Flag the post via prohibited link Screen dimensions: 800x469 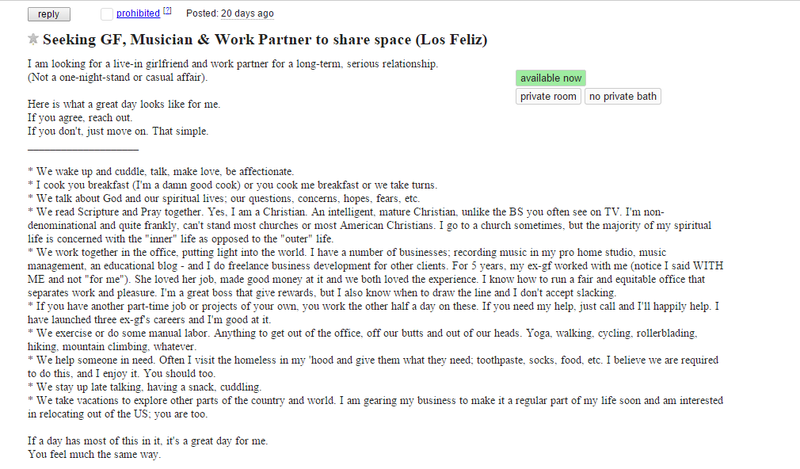click(x=138, y=13)
